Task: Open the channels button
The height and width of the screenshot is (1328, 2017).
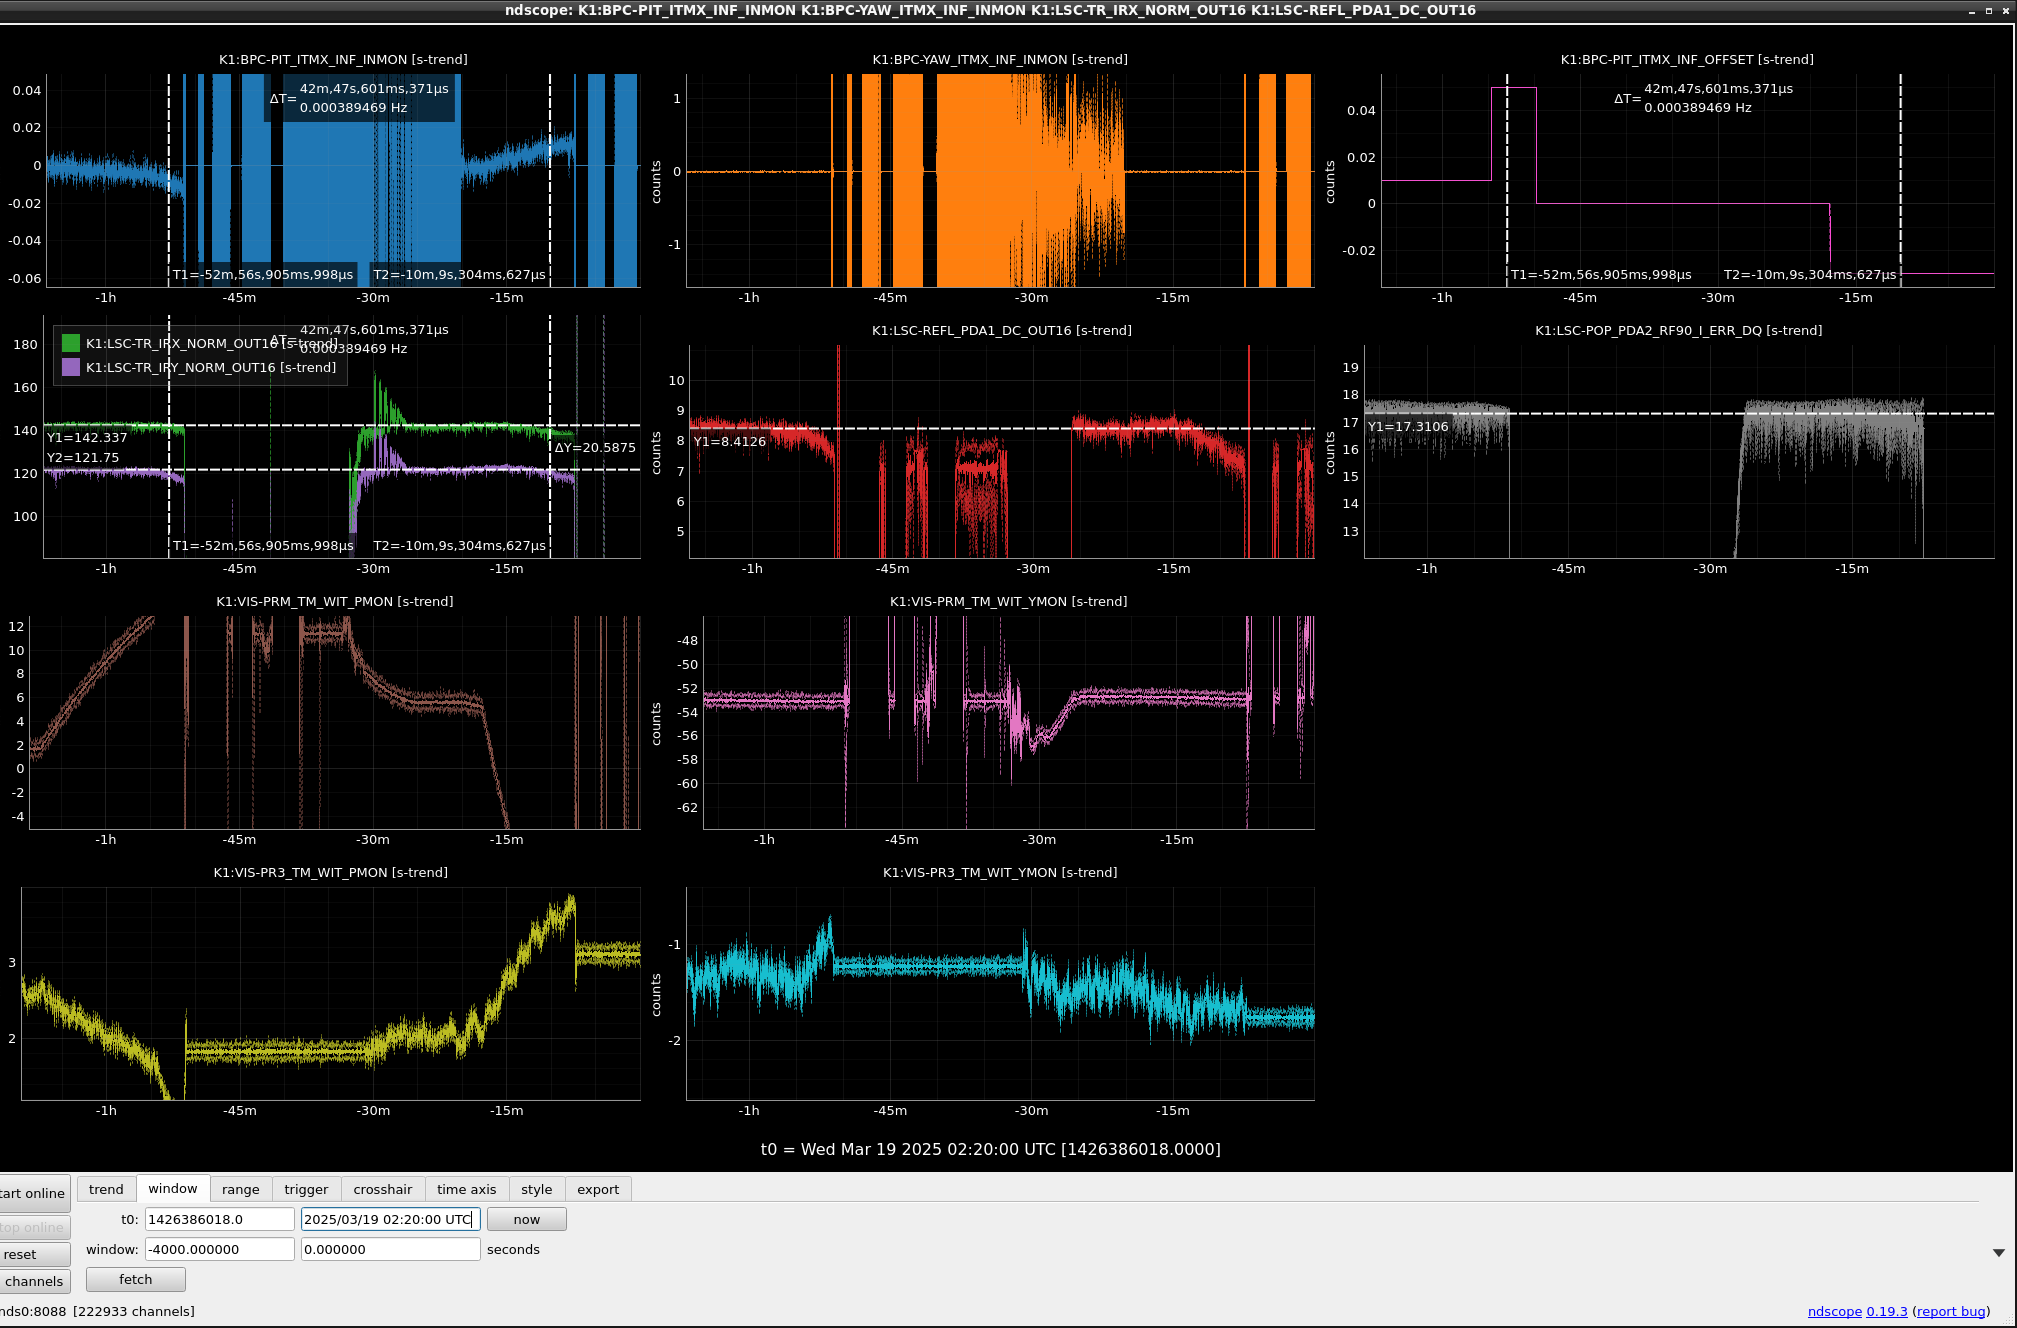Action: pos(33,1281)
